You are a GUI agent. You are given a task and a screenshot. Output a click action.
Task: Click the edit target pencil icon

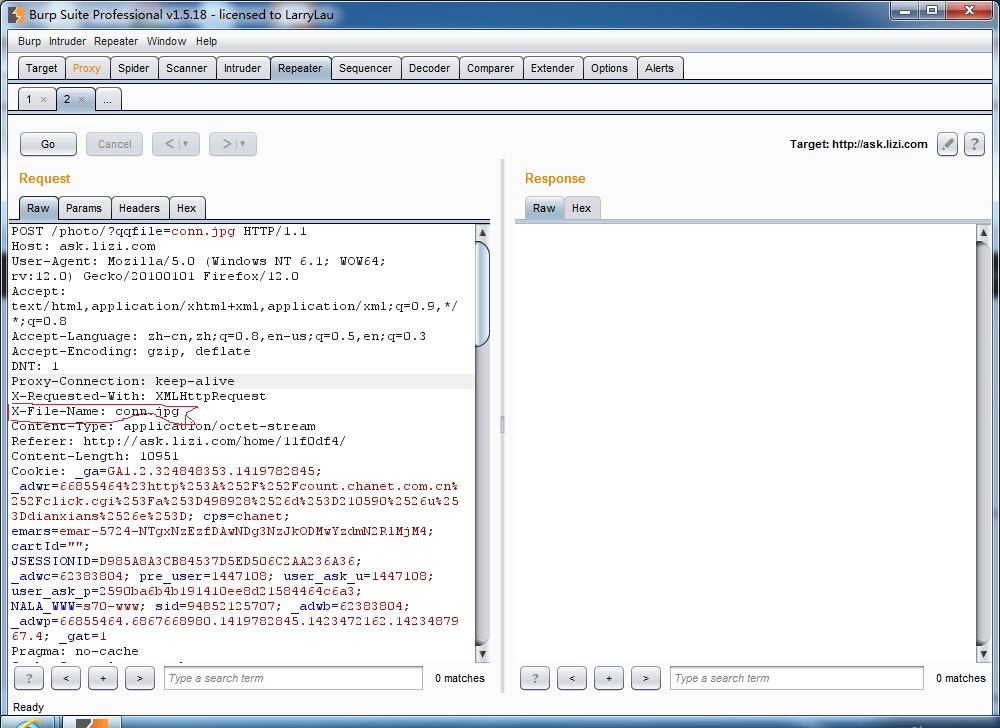click(x=947, y=144)
